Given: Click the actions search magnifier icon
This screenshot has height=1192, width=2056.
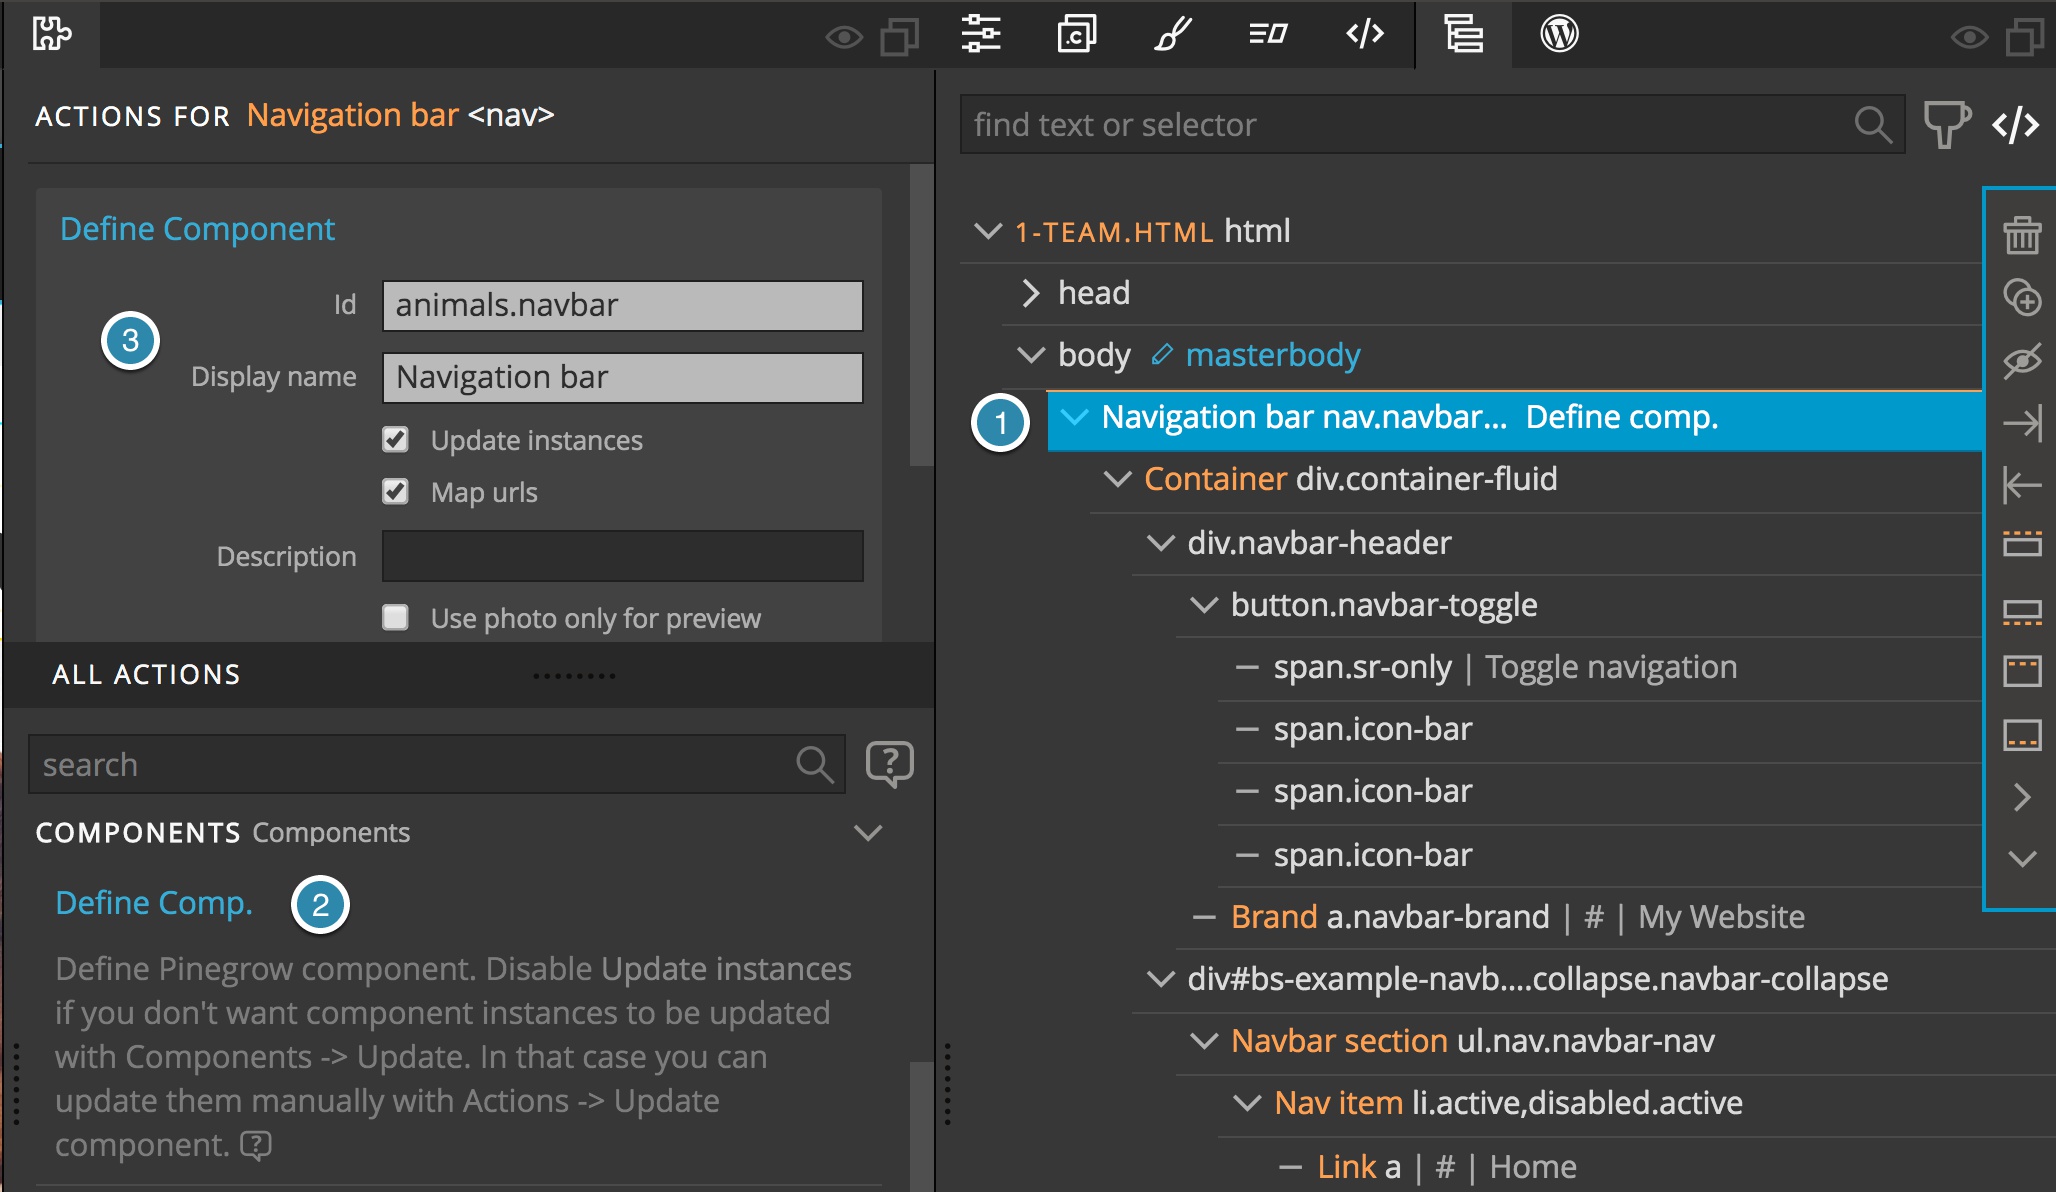Looking at the screenshot, I should click(815, 765).
